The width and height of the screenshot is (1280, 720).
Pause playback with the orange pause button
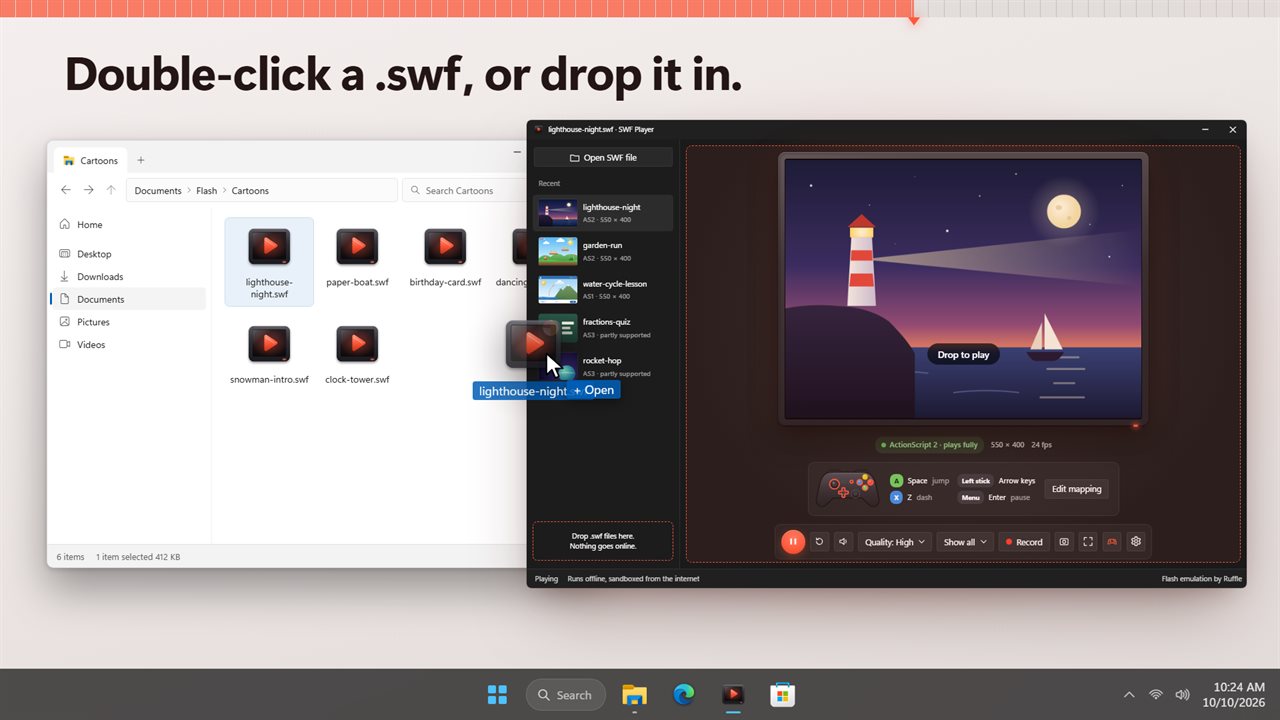[x=792, y=542]
